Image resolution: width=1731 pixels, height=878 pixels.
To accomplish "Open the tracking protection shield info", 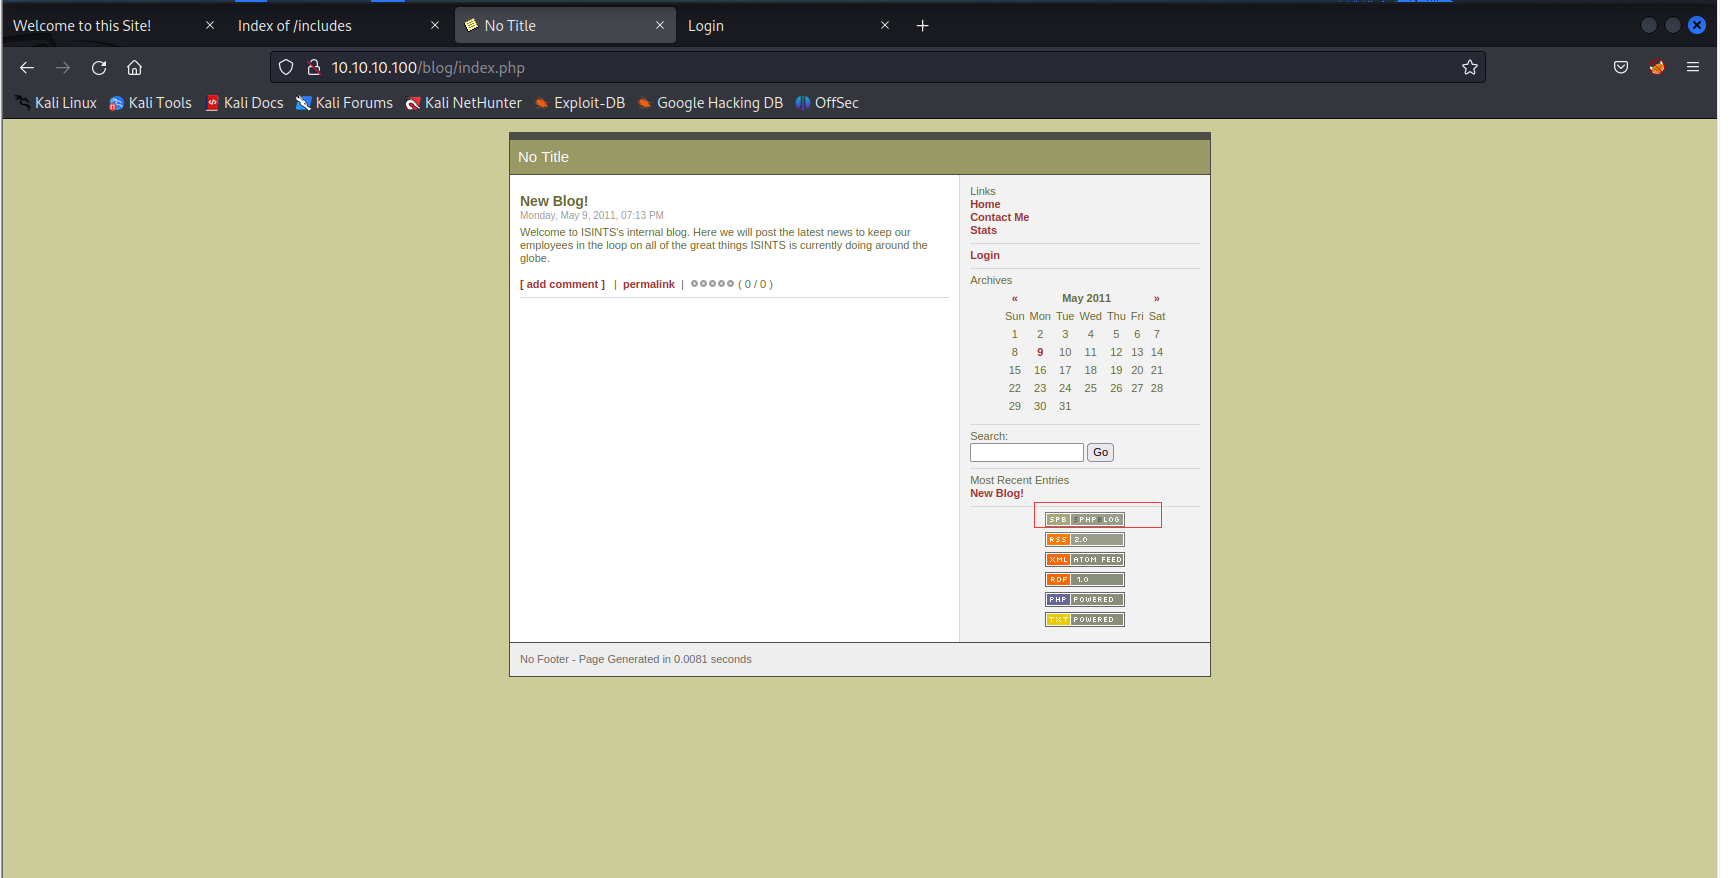I will [x=286, y=68].
